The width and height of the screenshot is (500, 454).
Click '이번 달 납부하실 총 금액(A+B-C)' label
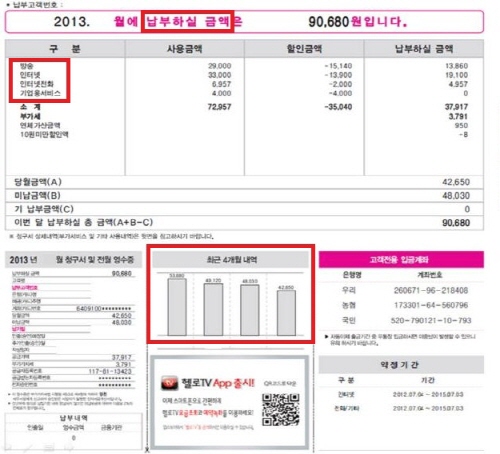pos(83,222)
